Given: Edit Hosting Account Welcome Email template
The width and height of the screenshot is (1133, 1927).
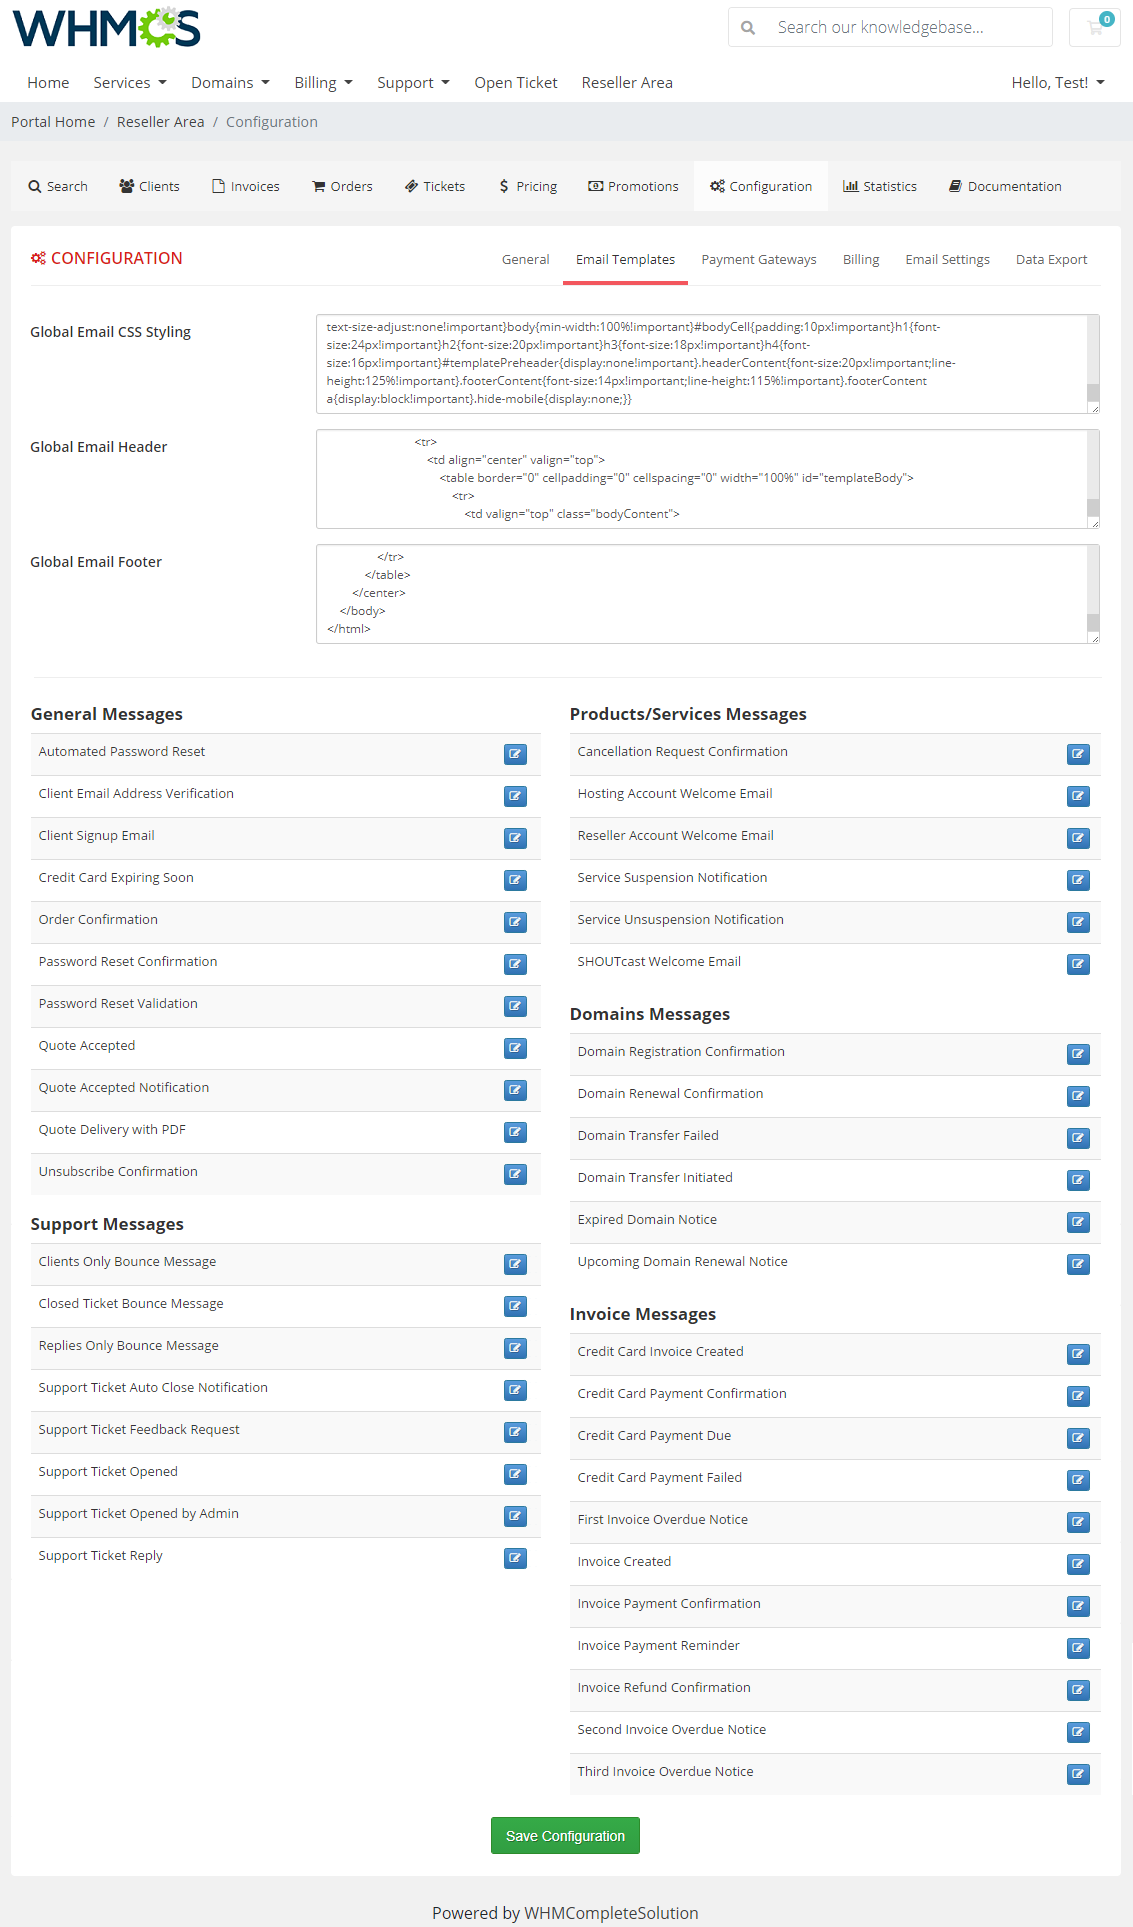Looking at the screenshot, I should tap(1078, 796).
